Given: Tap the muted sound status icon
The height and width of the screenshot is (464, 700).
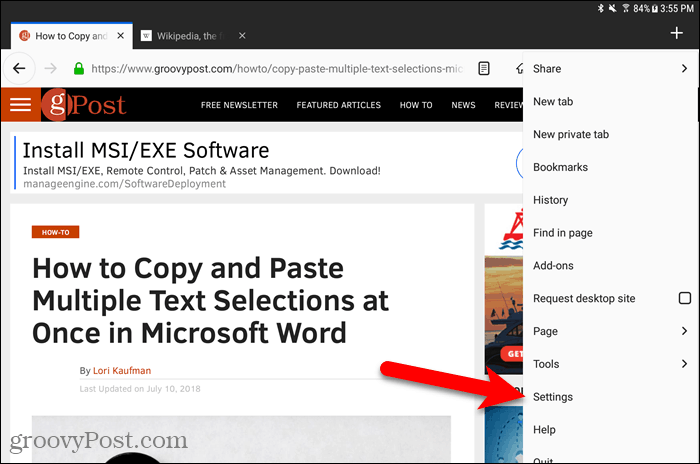Looking at the screenshot, I should [x=612, y=8].
